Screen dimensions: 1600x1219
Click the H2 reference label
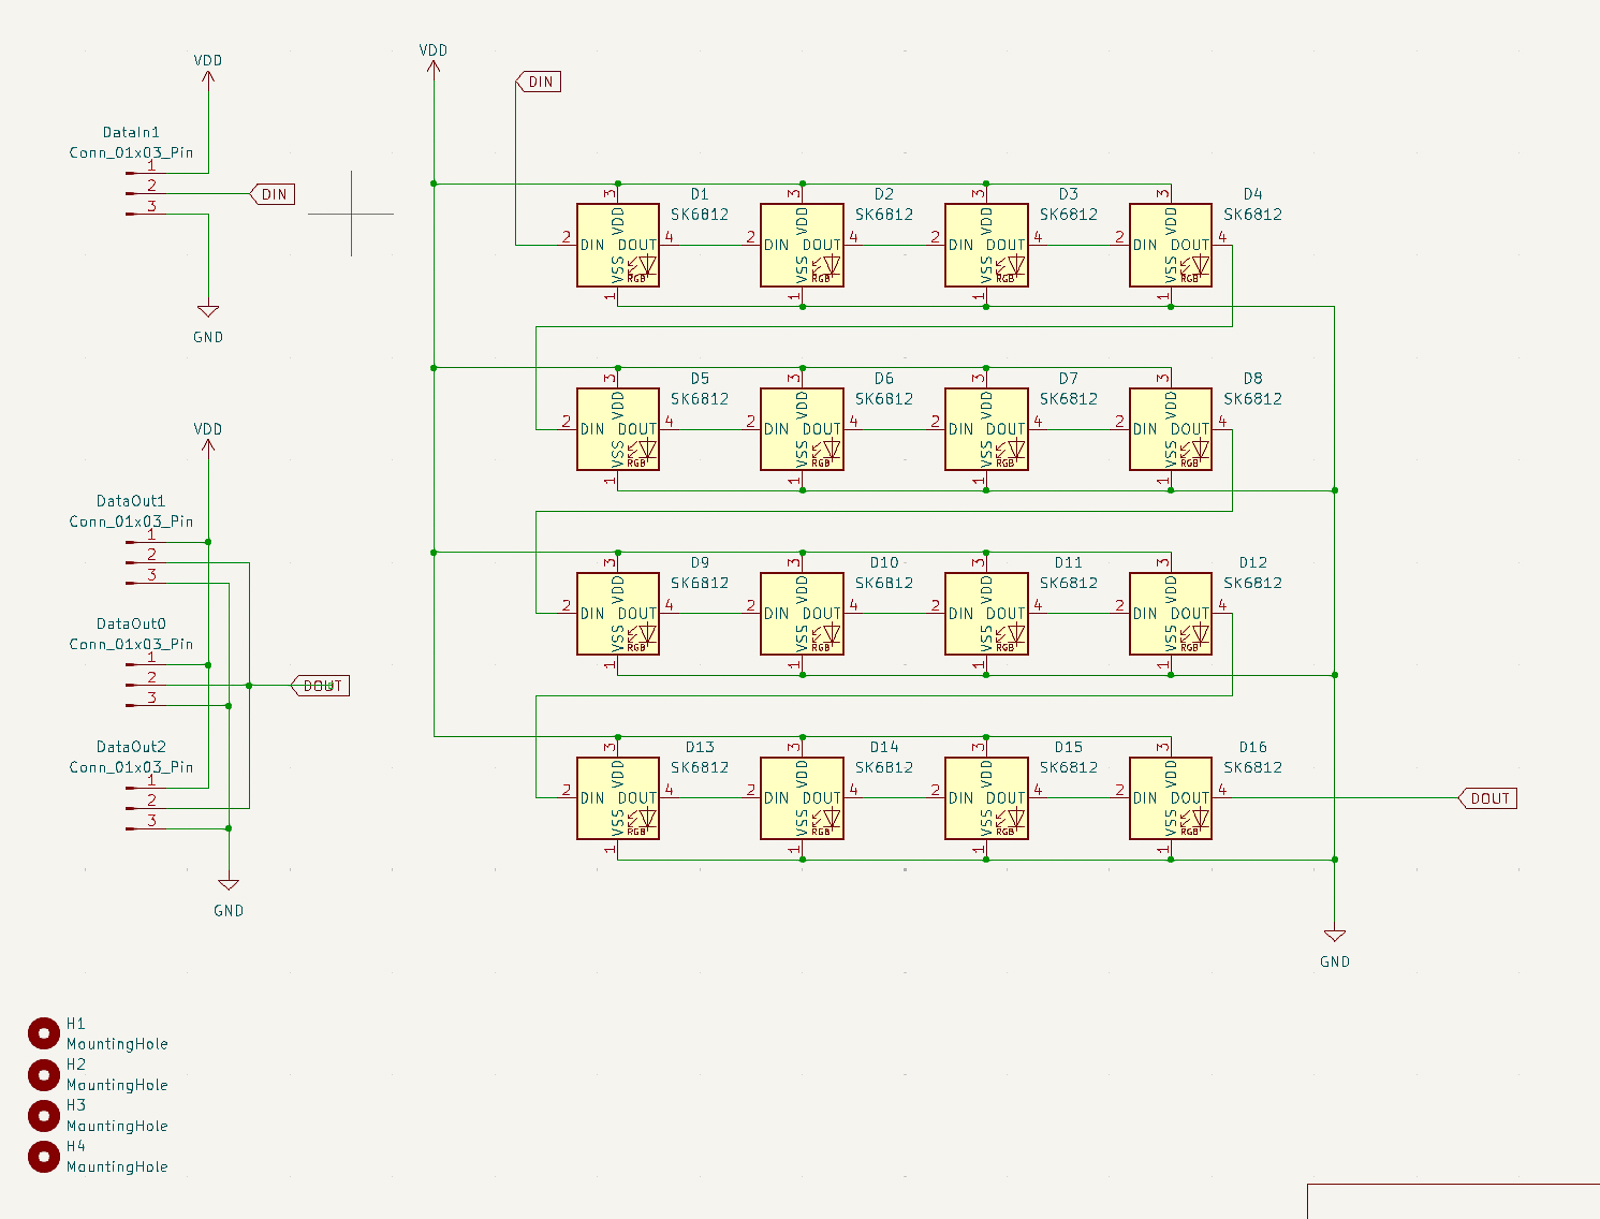click(x=76, y=1064)
